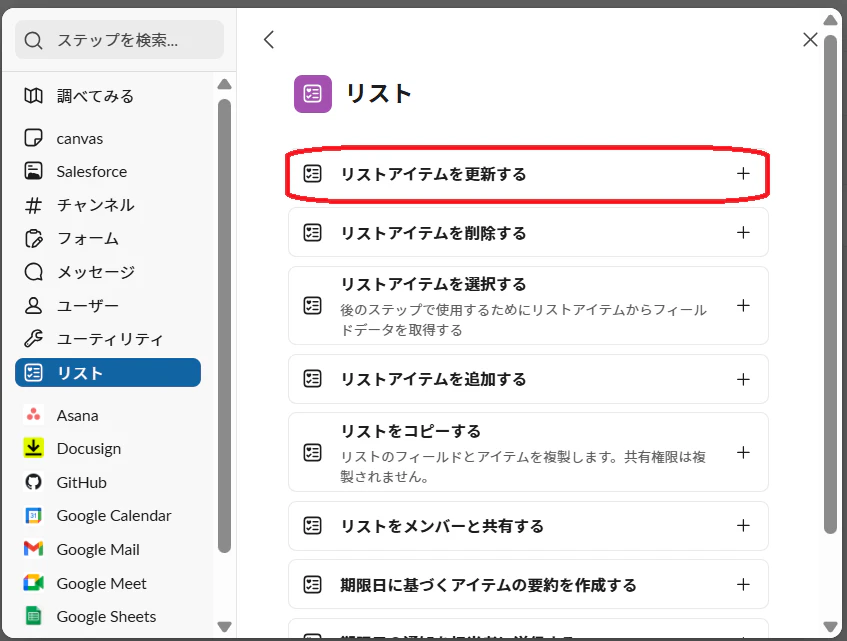Choose リストアイテムを選択する step
Viewport: 847px width, 641px height.
pos(528,306)
